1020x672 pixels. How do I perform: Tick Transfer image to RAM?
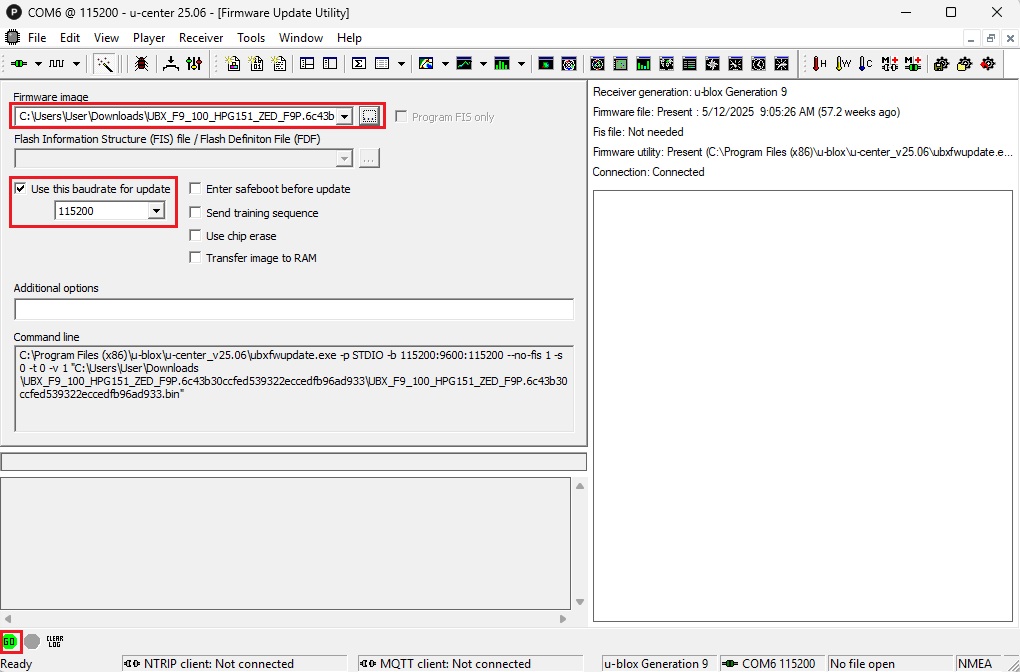click(x=195, y=258)
